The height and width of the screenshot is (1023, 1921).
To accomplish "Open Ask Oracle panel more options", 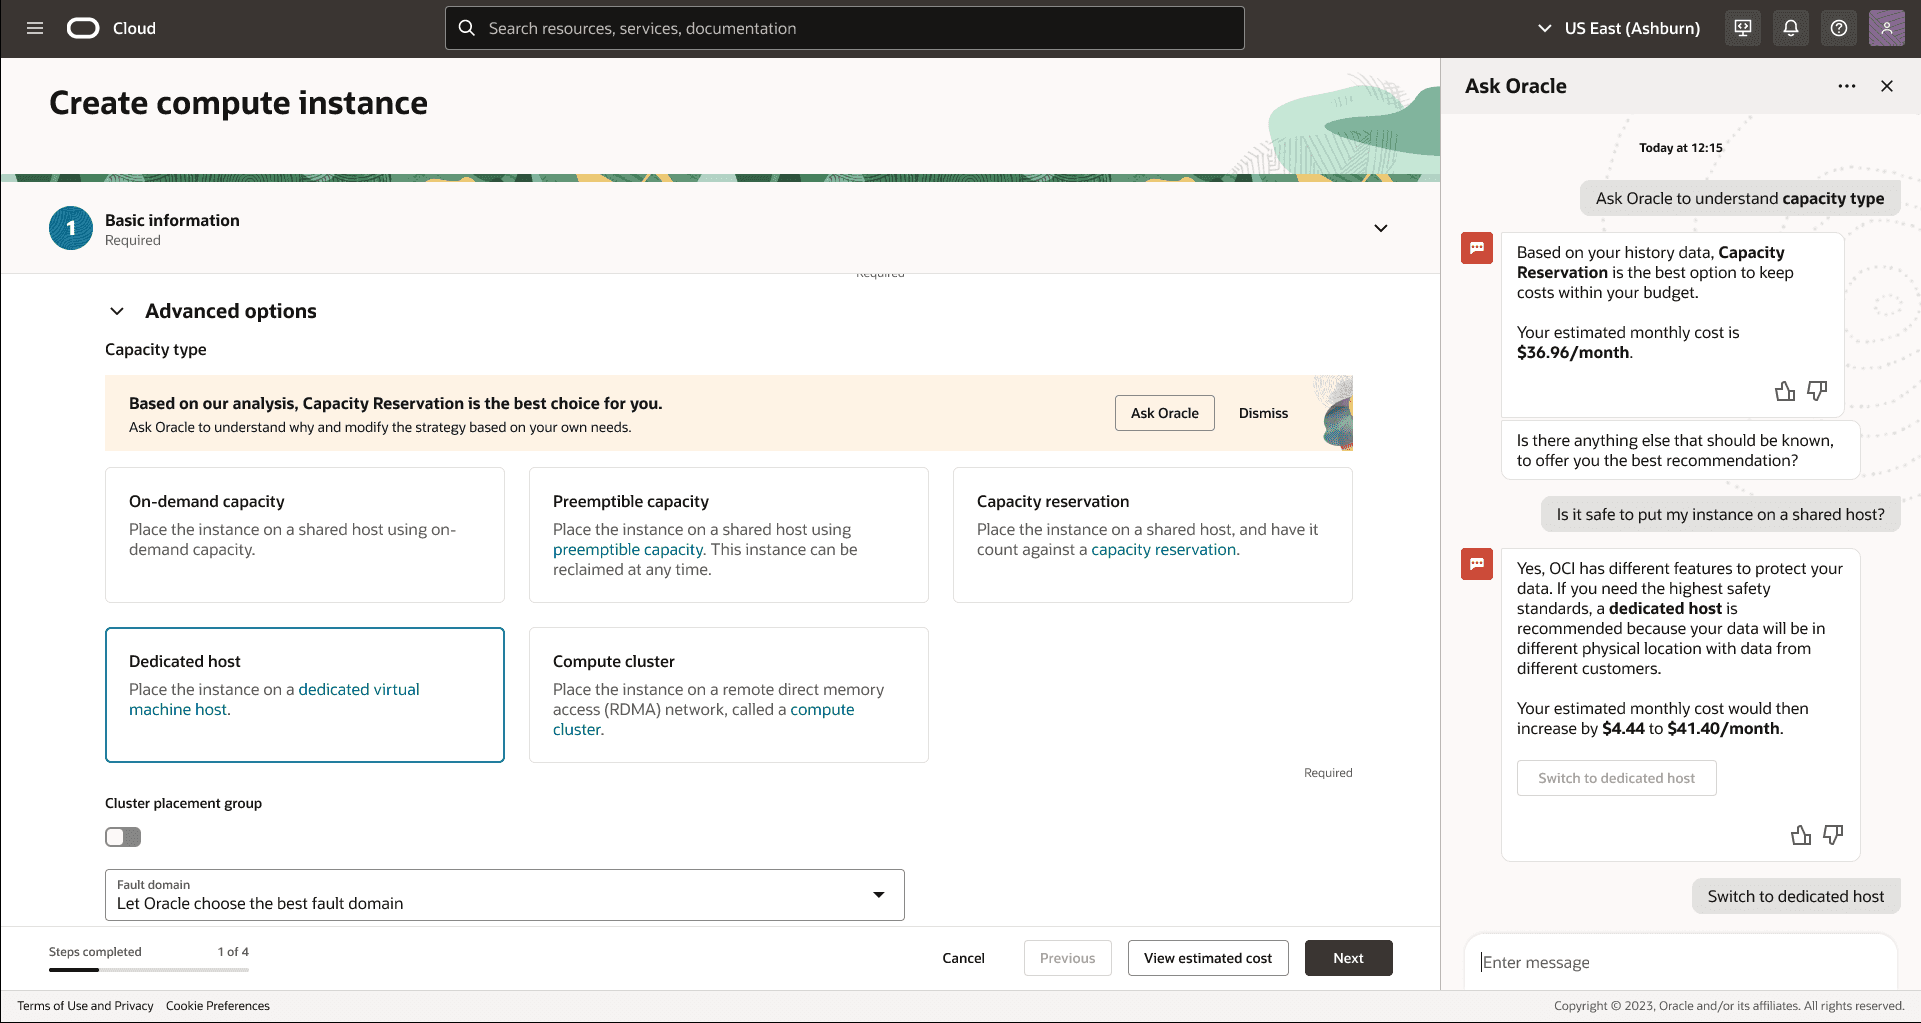I will 1847,86.
